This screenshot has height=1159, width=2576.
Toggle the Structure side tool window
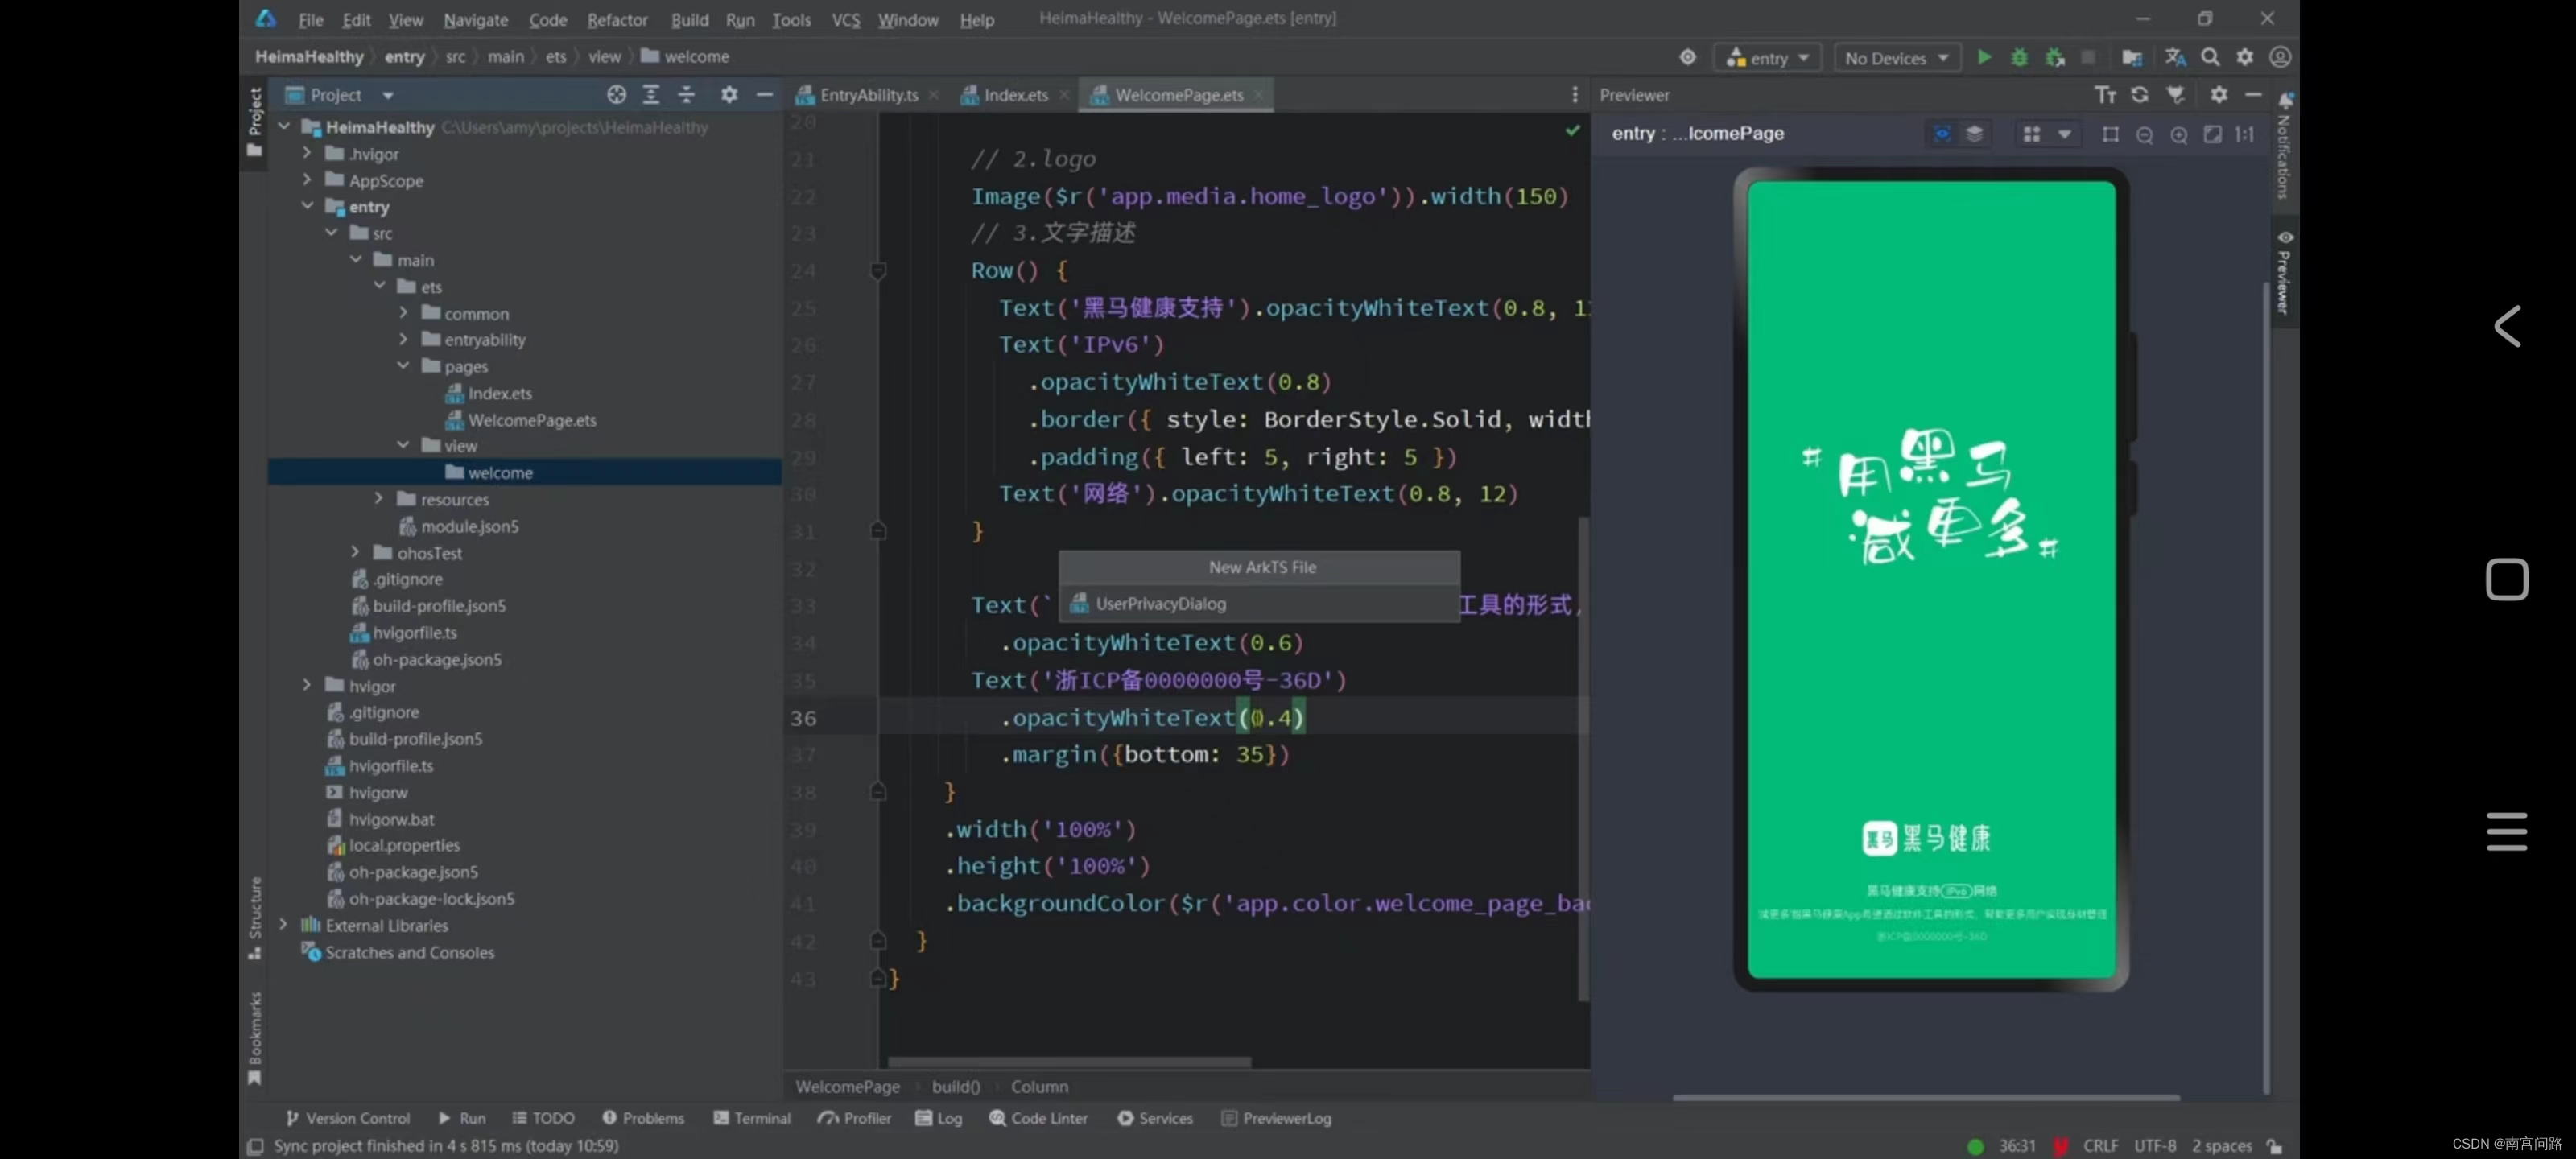coord(255,917)
